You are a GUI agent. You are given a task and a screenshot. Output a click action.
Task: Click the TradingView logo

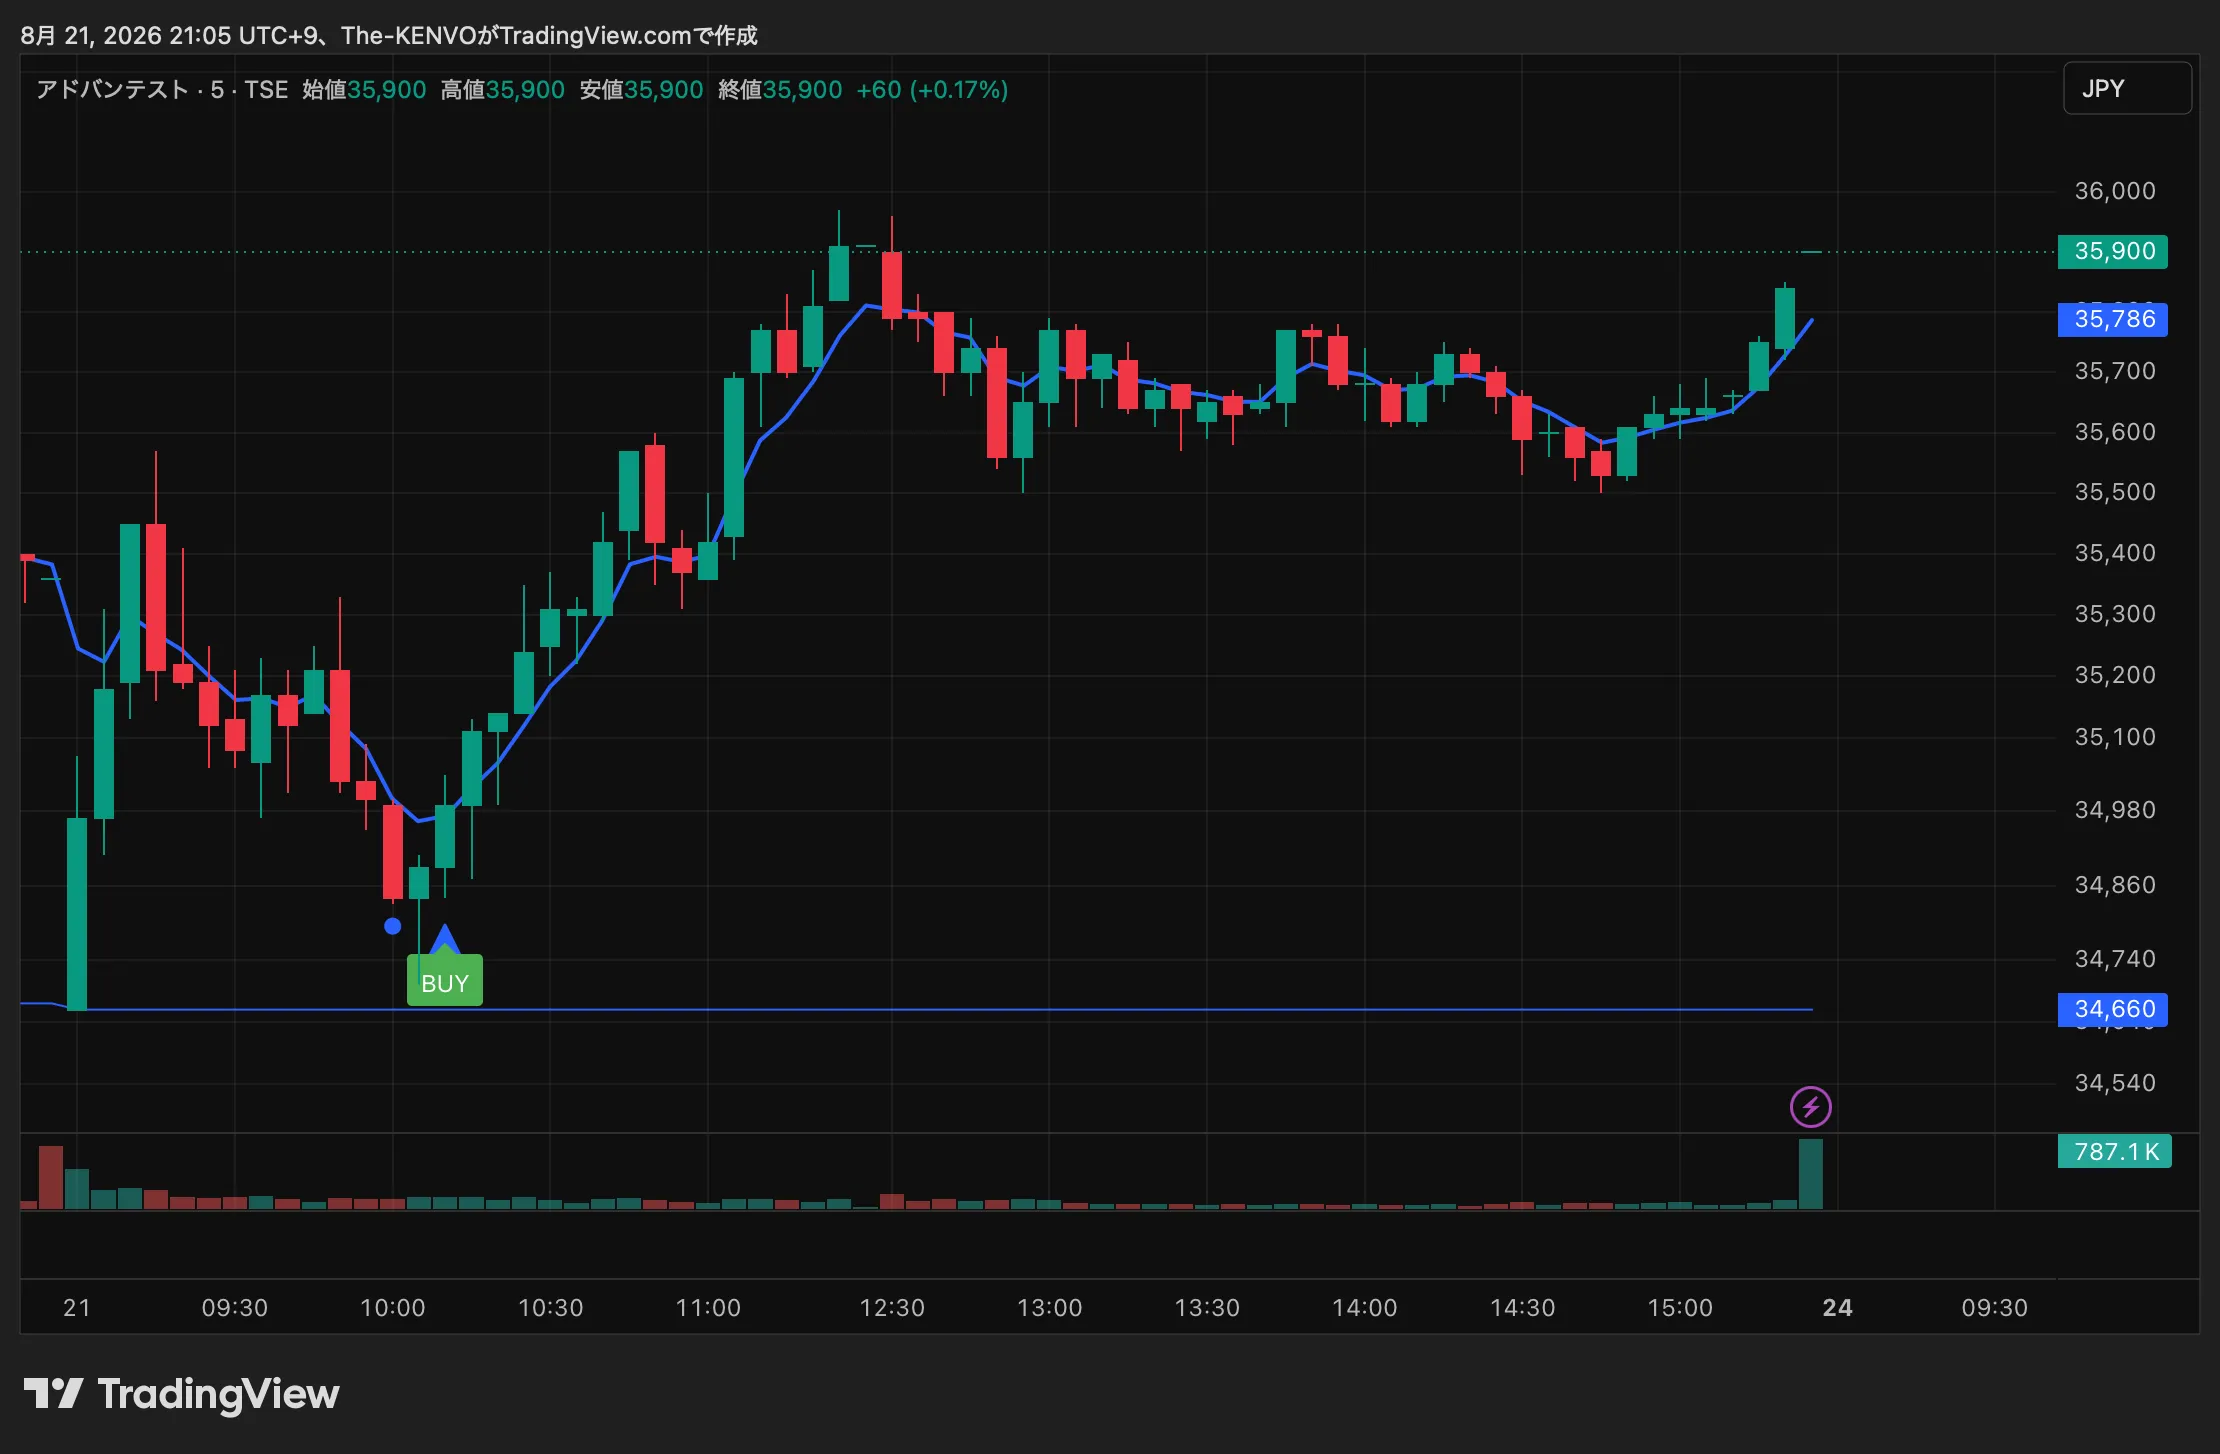pos(181,1394)
